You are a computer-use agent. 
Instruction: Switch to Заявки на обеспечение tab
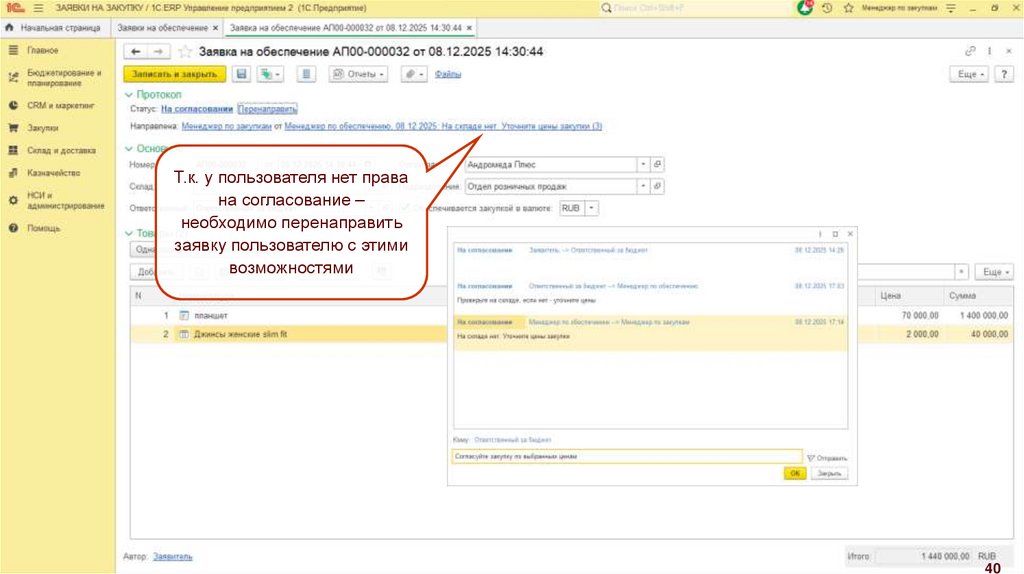click(163, 28)
